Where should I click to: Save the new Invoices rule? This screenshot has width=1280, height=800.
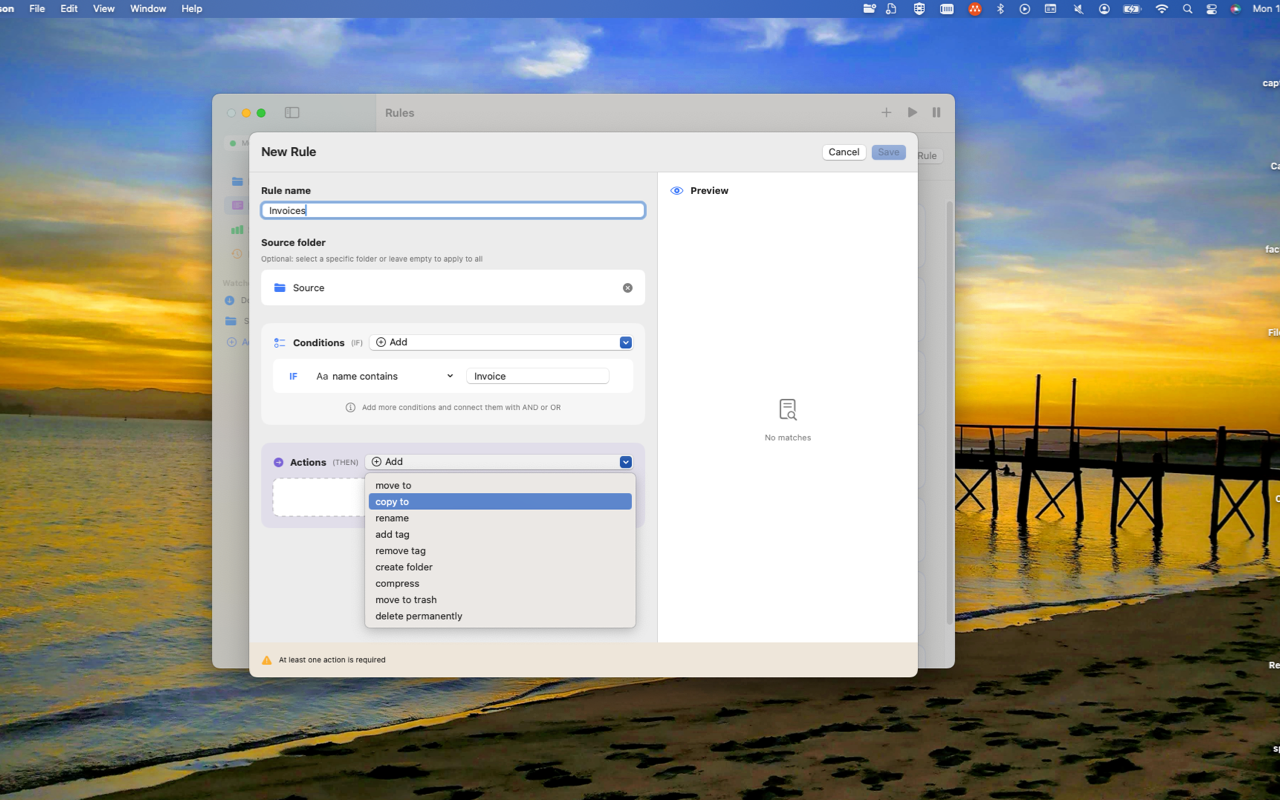tap(888, 151)
